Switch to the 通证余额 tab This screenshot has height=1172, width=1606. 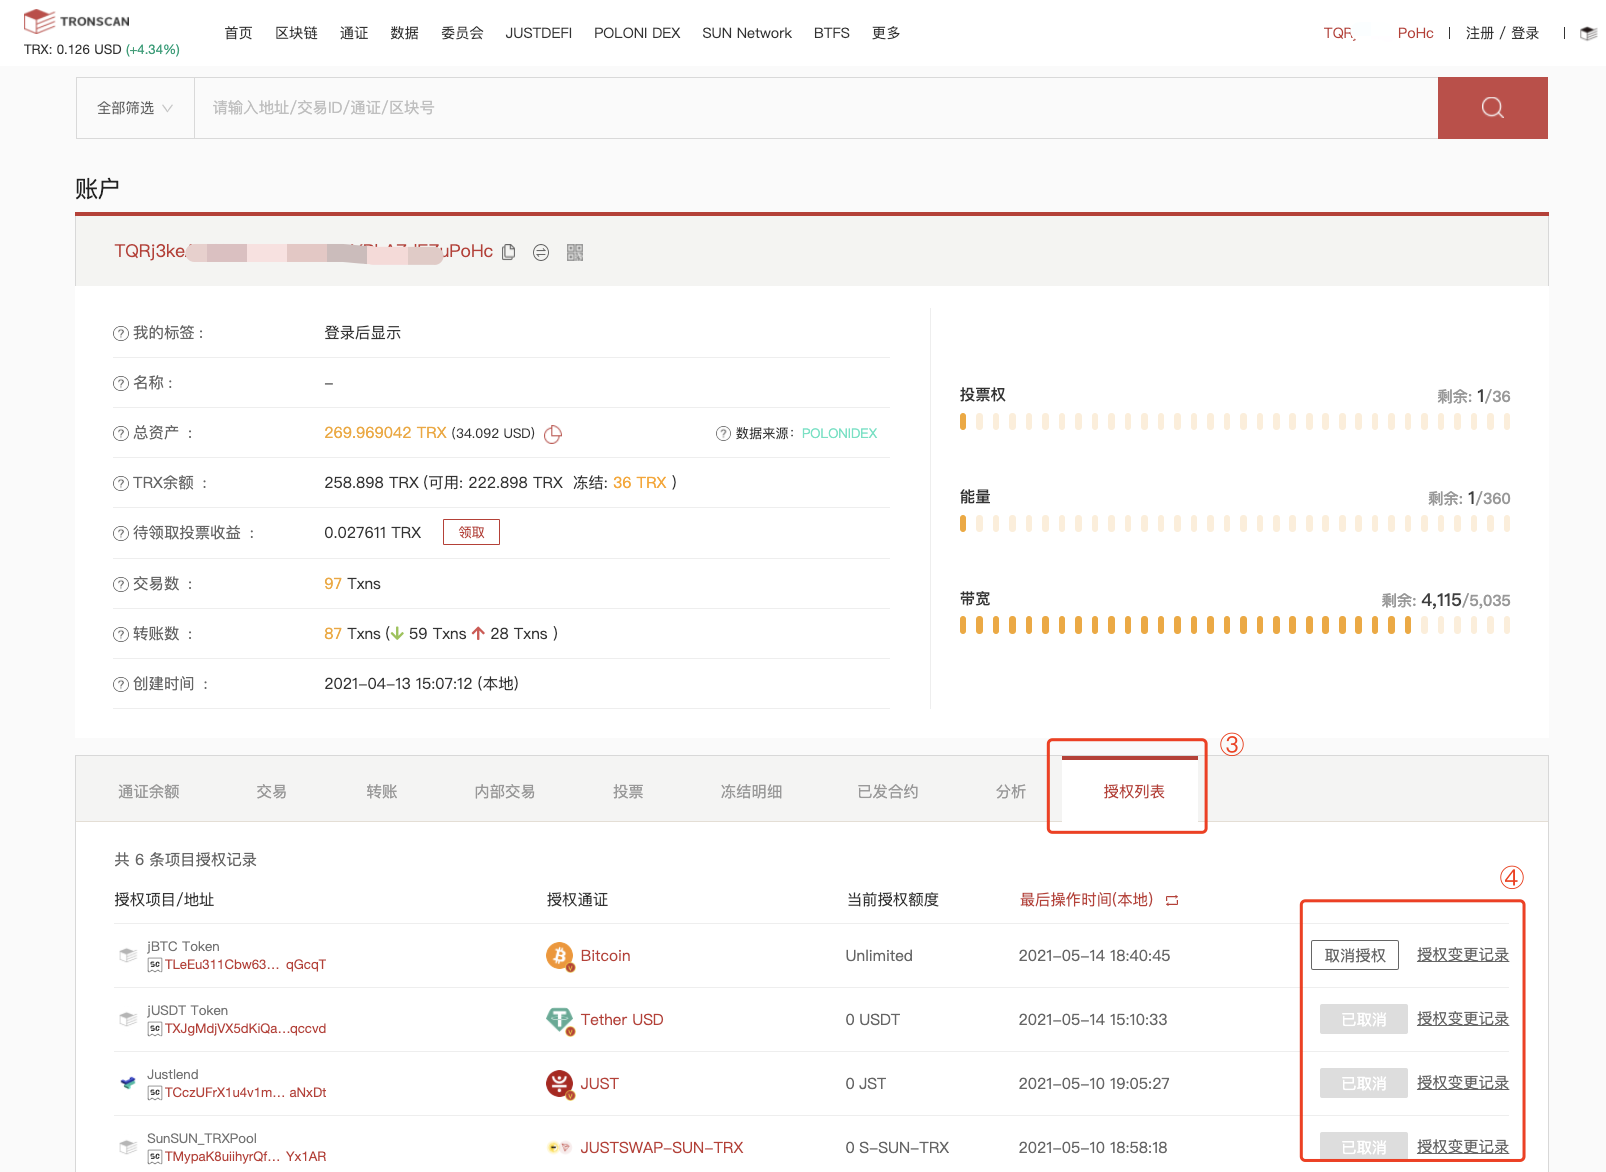coord(149,792)
